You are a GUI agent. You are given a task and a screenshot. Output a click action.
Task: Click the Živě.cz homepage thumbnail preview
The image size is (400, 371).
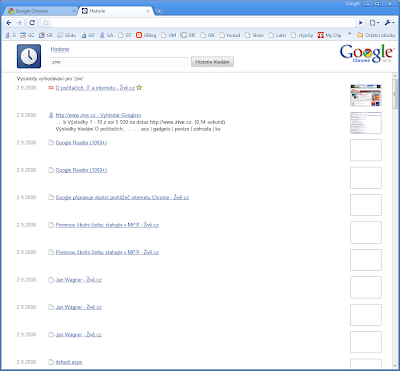(366, 95)
